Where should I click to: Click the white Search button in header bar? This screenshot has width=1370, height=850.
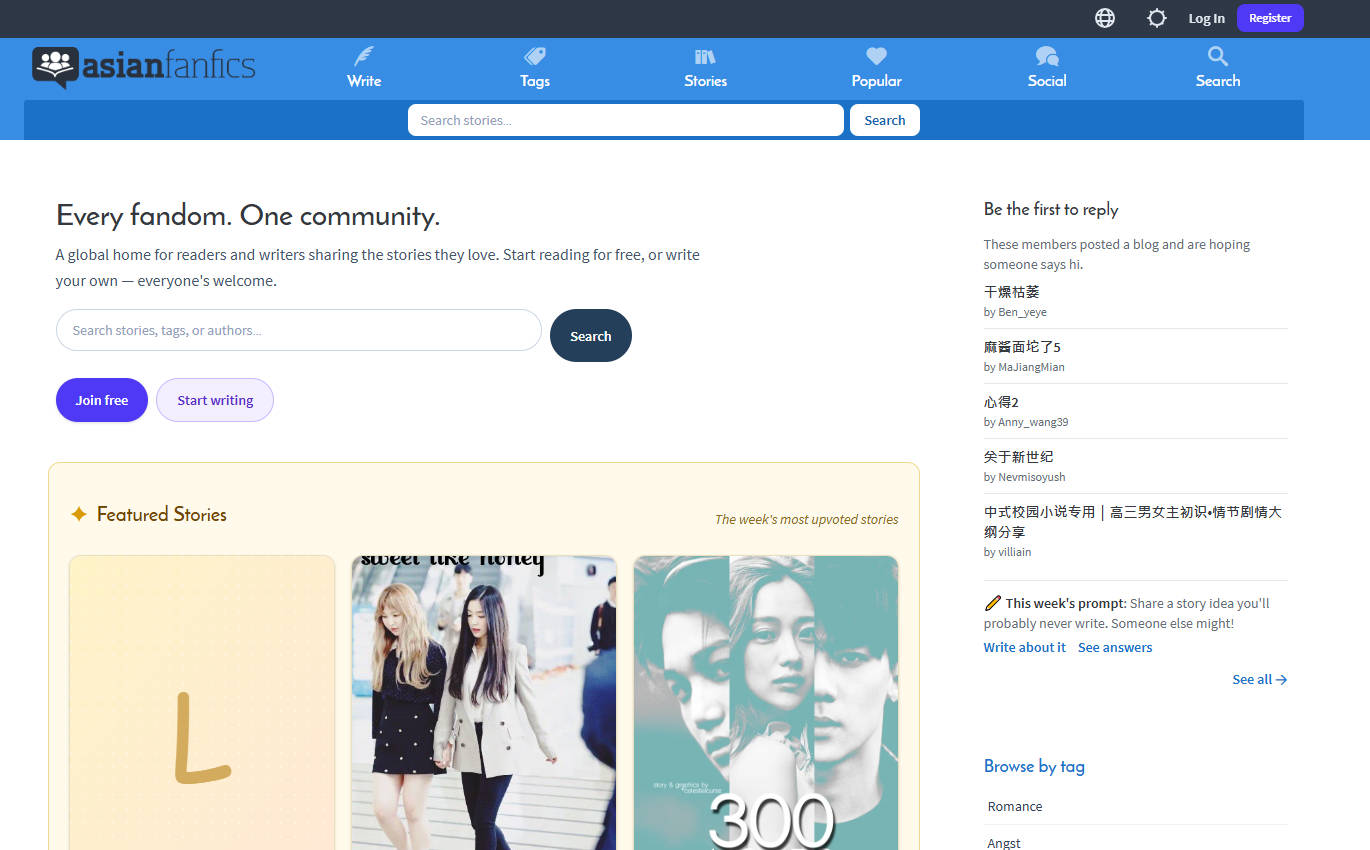tap(885, 120)
